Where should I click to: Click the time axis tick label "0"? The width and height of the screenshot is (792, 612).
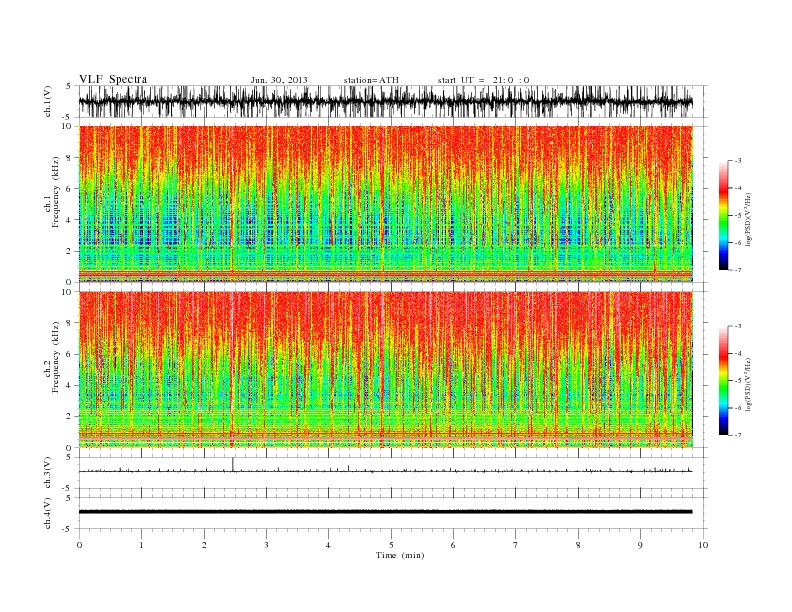click(x=79, y=545)
